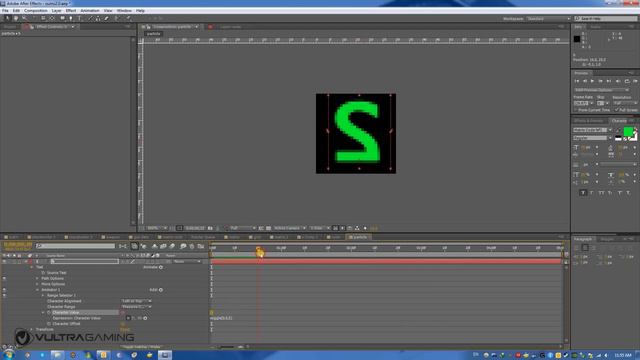Hide the text layer with eye switch

coord(4,262)
